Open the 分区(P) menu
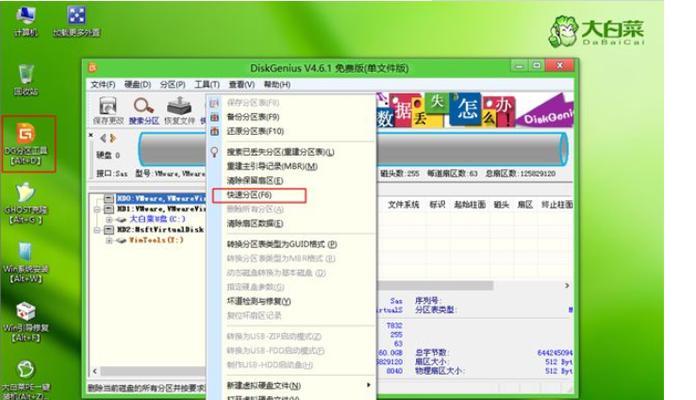This screenshot has width=696, height=400. point(173,84)
